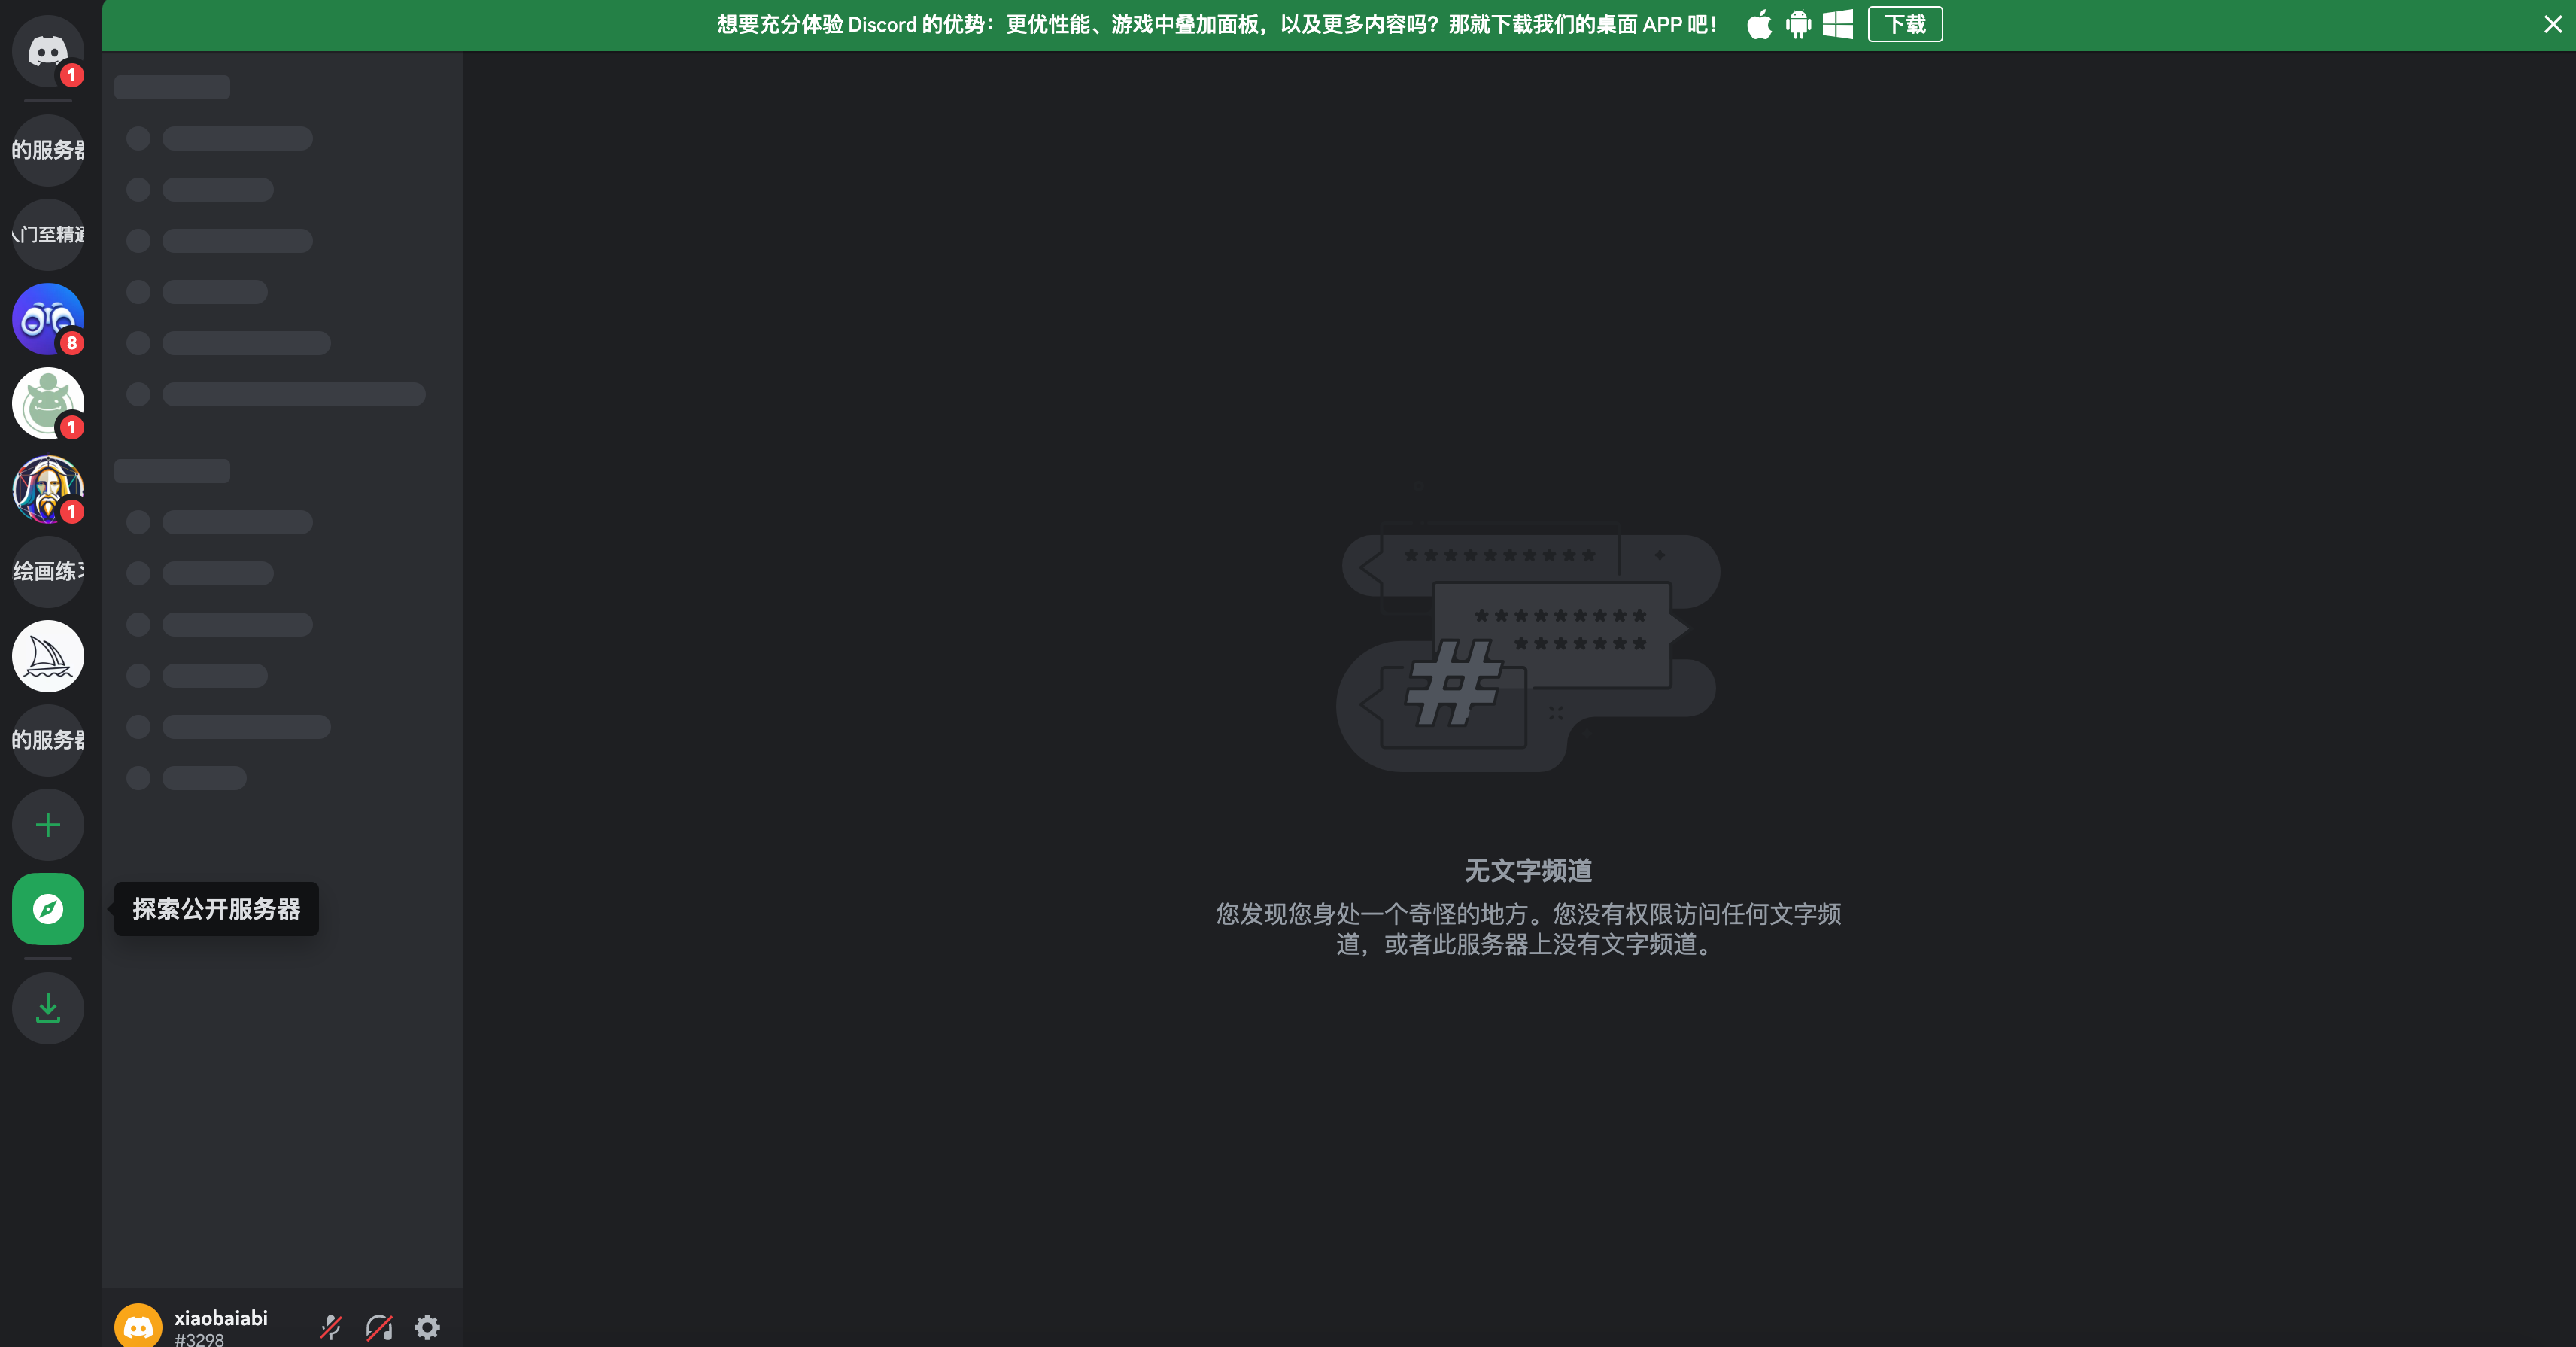2576x1347 pixels.
Task: Open the Midjourney sailboat server
Action: (x=47, y=656)
